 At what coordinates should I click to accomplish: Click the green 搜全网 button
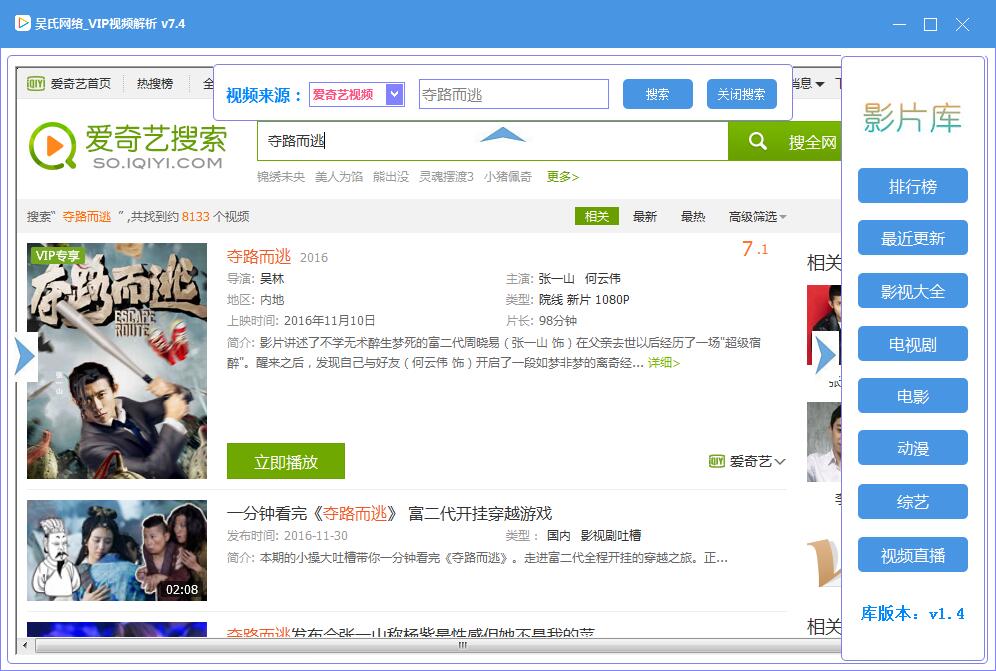pos(784,141)
